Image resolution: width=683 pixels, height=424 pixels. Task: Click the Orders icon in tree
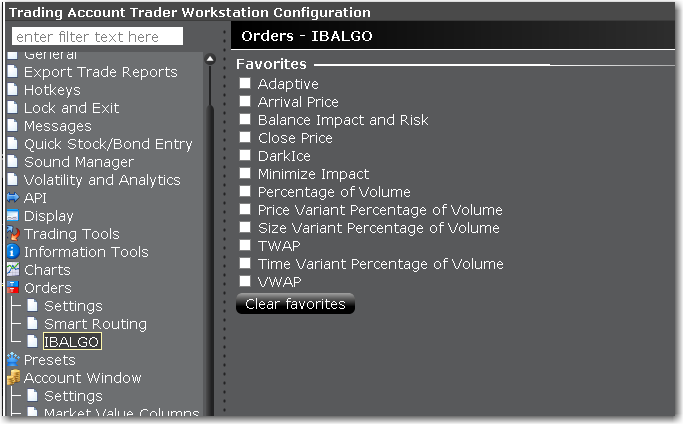coord(13,288)
